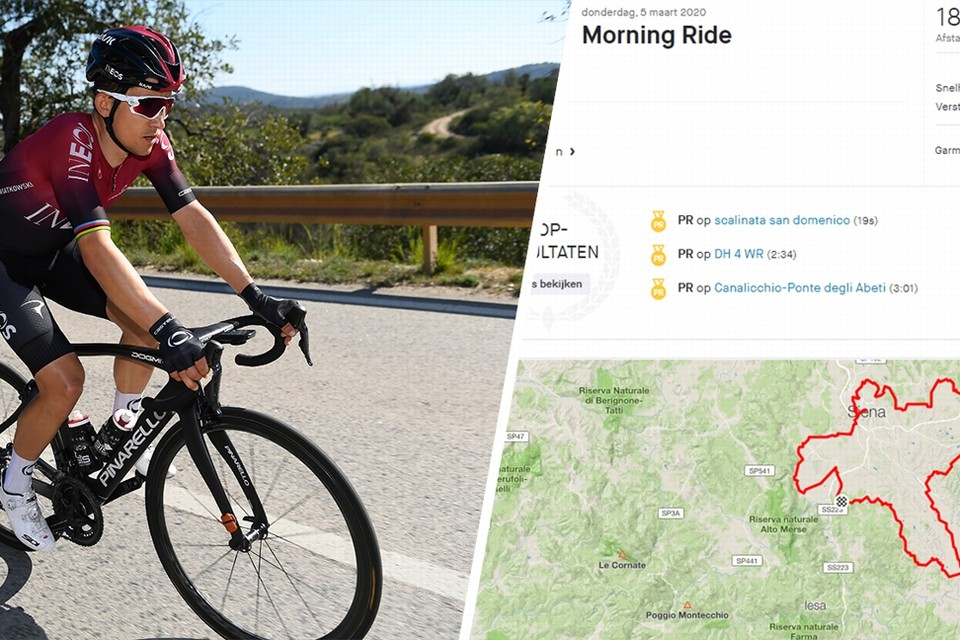Click the Poggio Montecchio peak triangle icon
This screenshot has width=960, height=640.
(x=687, y=604)
